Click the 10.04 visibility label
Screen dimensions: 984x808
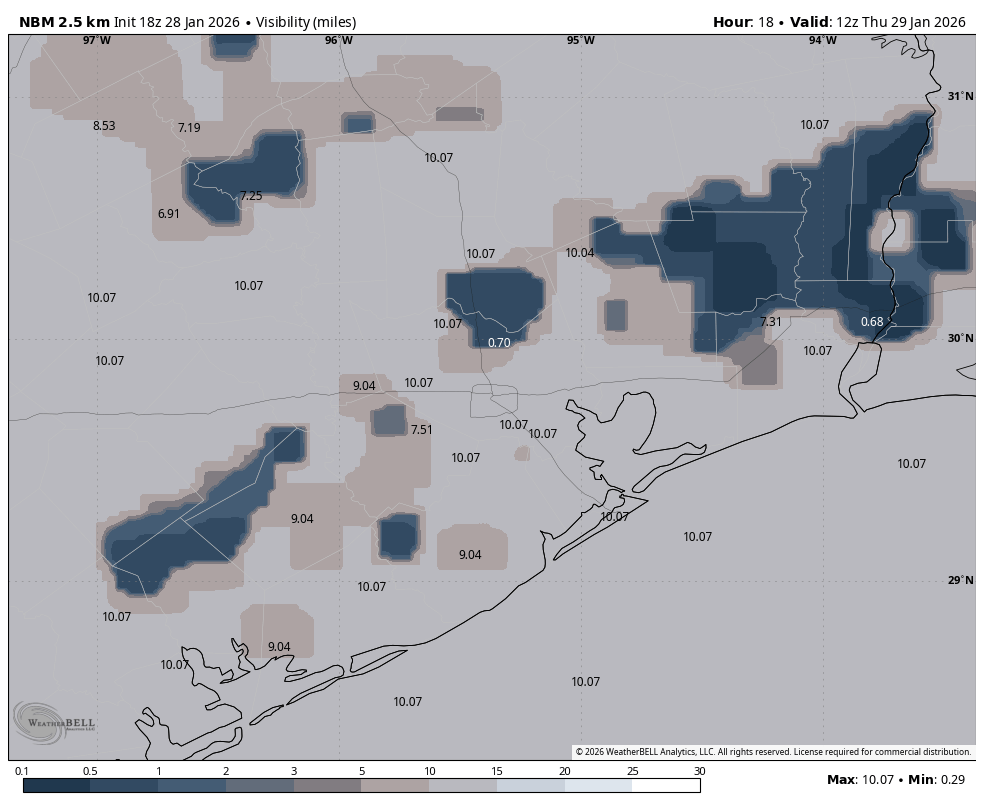[x=580, y=253]
